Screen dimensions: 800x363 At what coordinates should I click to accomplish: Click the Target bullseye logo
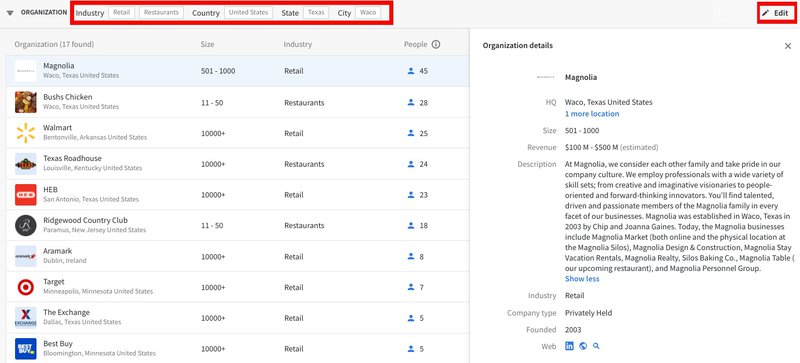click(26, 287)
